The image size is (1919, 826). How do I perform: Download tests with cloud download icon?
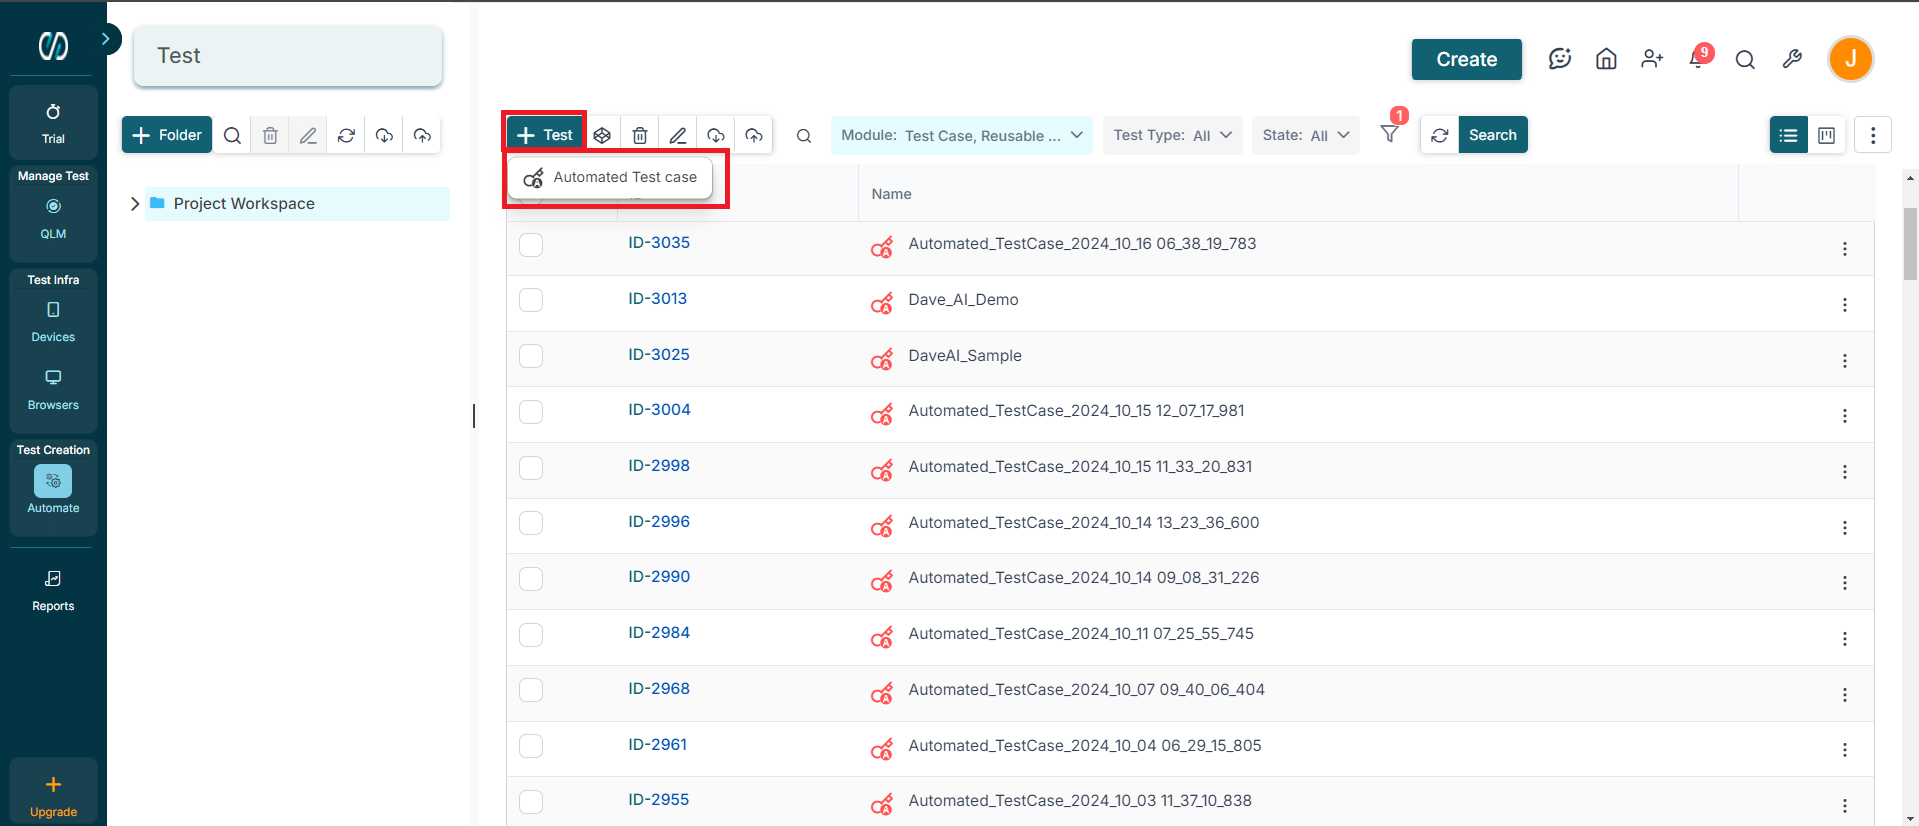tap(716, 135)
